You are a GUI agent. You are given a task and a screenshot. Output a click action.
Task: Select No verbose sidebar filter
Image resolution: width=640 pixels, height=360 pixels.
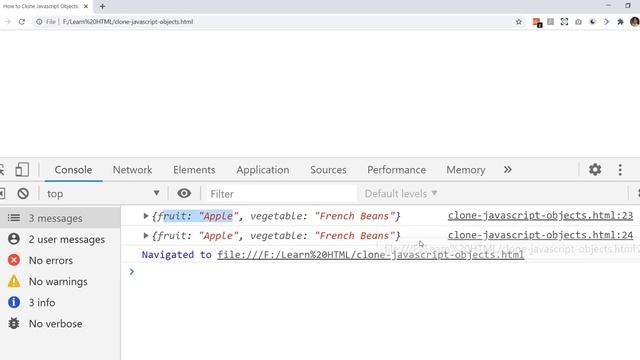pos(60,324)
